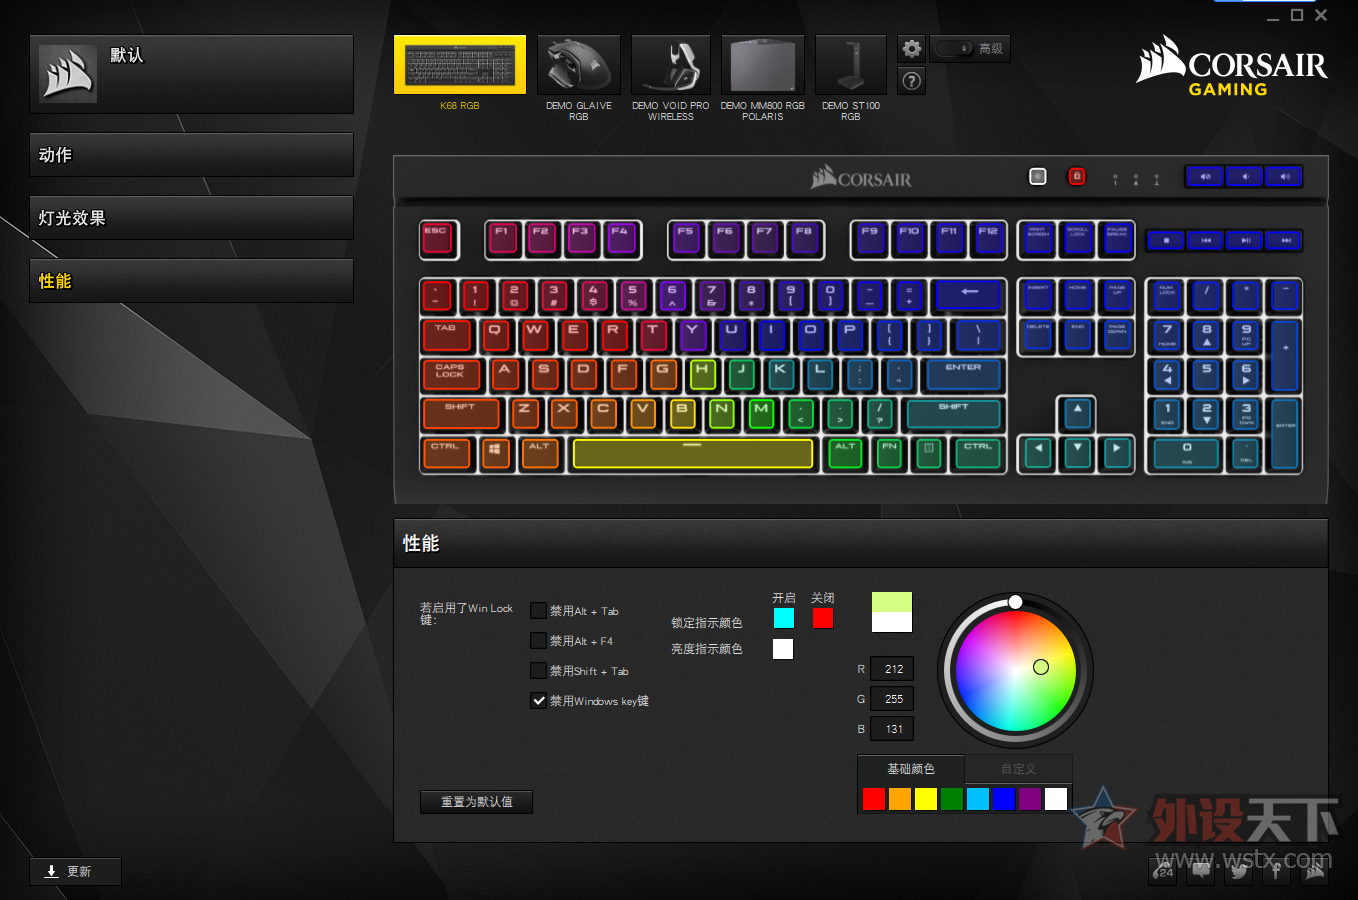Select the next track media key
Viewport: 1358px width, 900px height.
[x=1285, y=240]
